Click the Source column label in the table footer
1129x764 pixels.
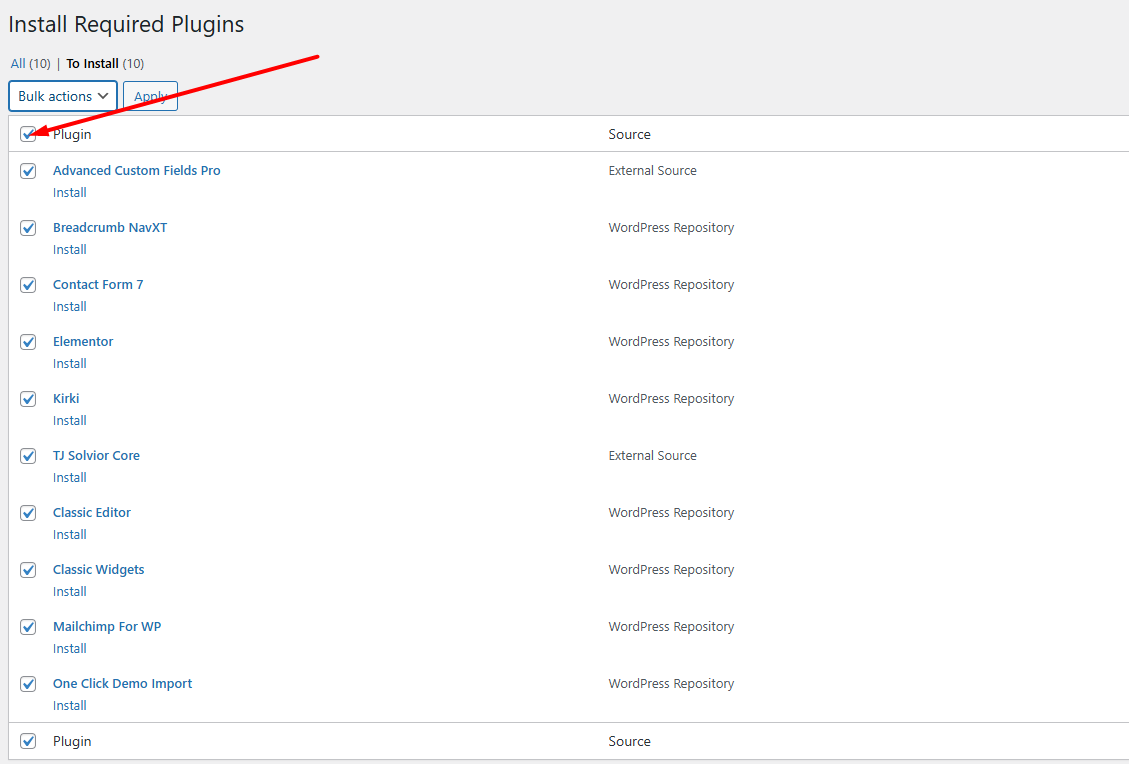coord(629,741)
